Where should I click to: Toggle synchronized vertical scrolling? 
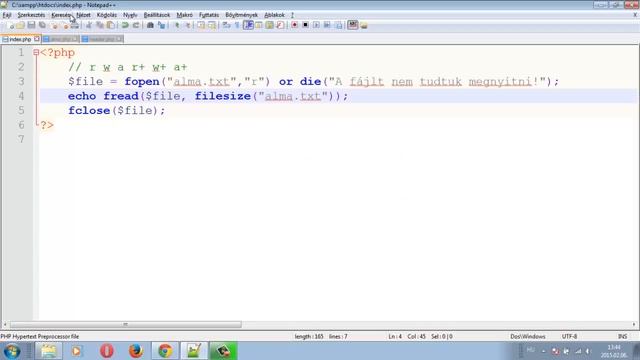201,25
